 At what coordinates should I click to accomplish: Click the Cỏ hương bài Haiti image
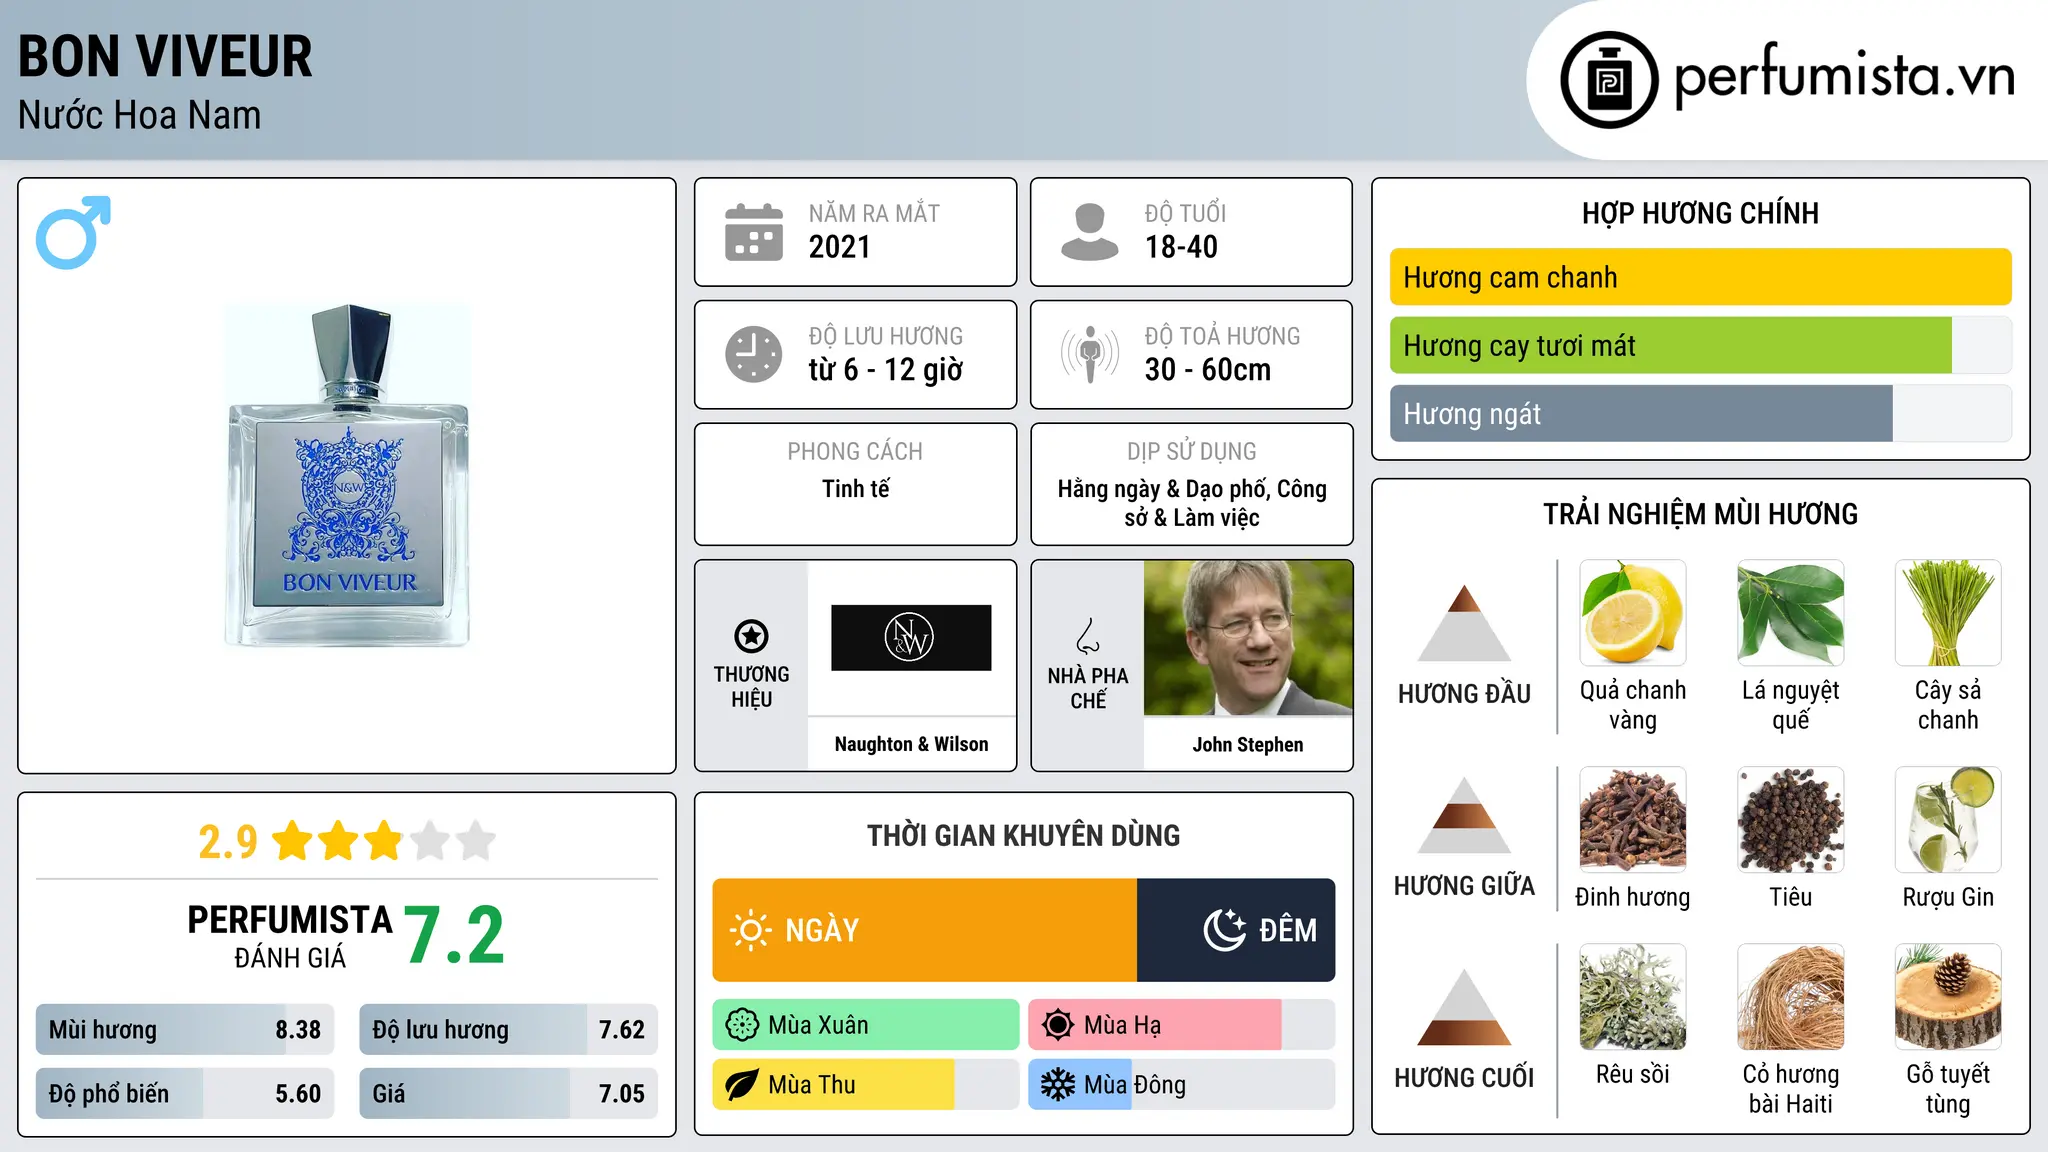[1791, 997]
